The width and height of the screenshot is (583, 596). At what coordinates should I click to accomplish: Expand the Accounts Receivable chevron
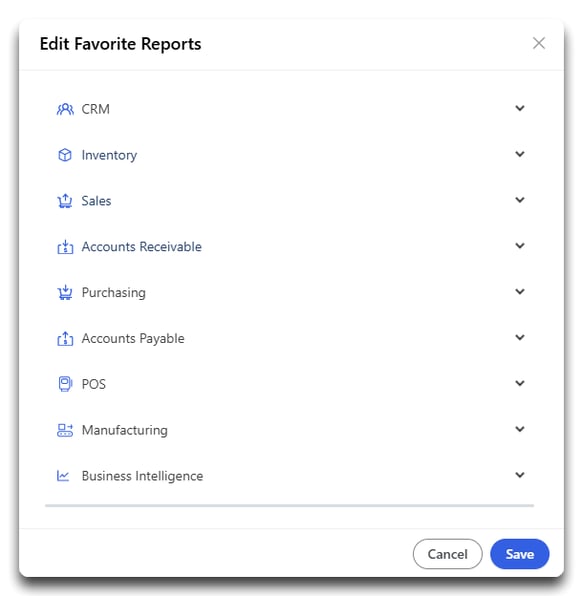point(520,246)
